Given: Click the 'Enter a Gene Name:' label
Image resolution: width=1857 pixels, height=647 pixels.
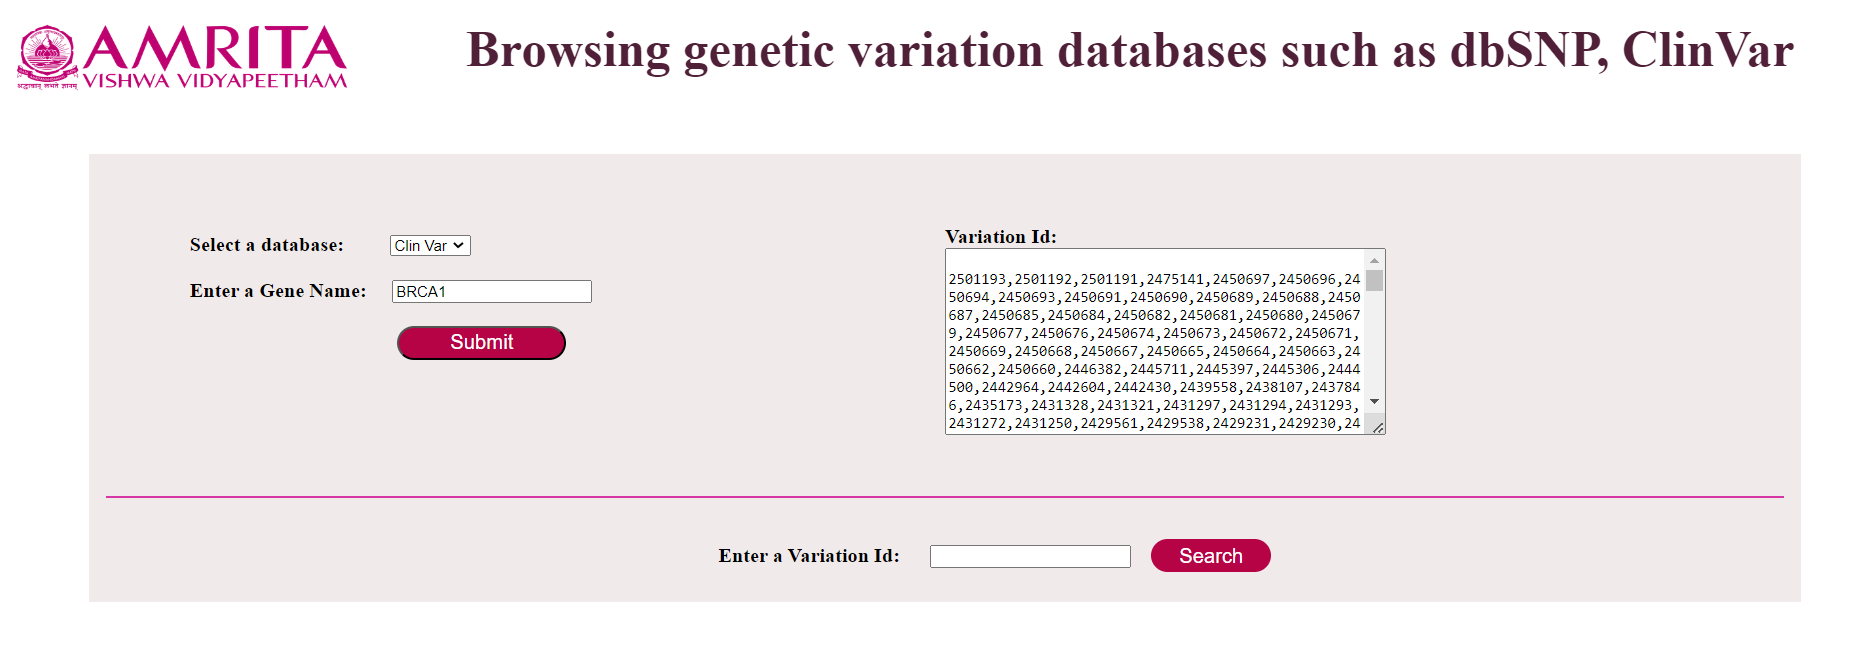Looking at the screenshot, I should point(278,291).
